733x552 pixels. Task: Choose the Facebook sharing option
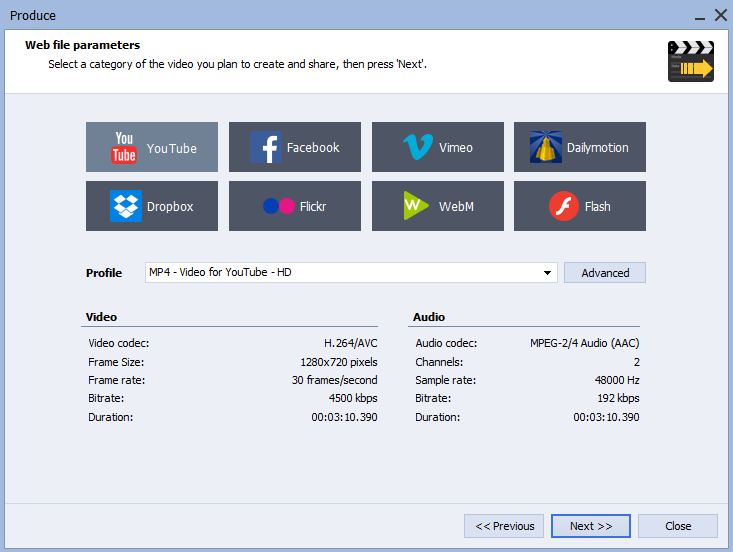(294, 148)
